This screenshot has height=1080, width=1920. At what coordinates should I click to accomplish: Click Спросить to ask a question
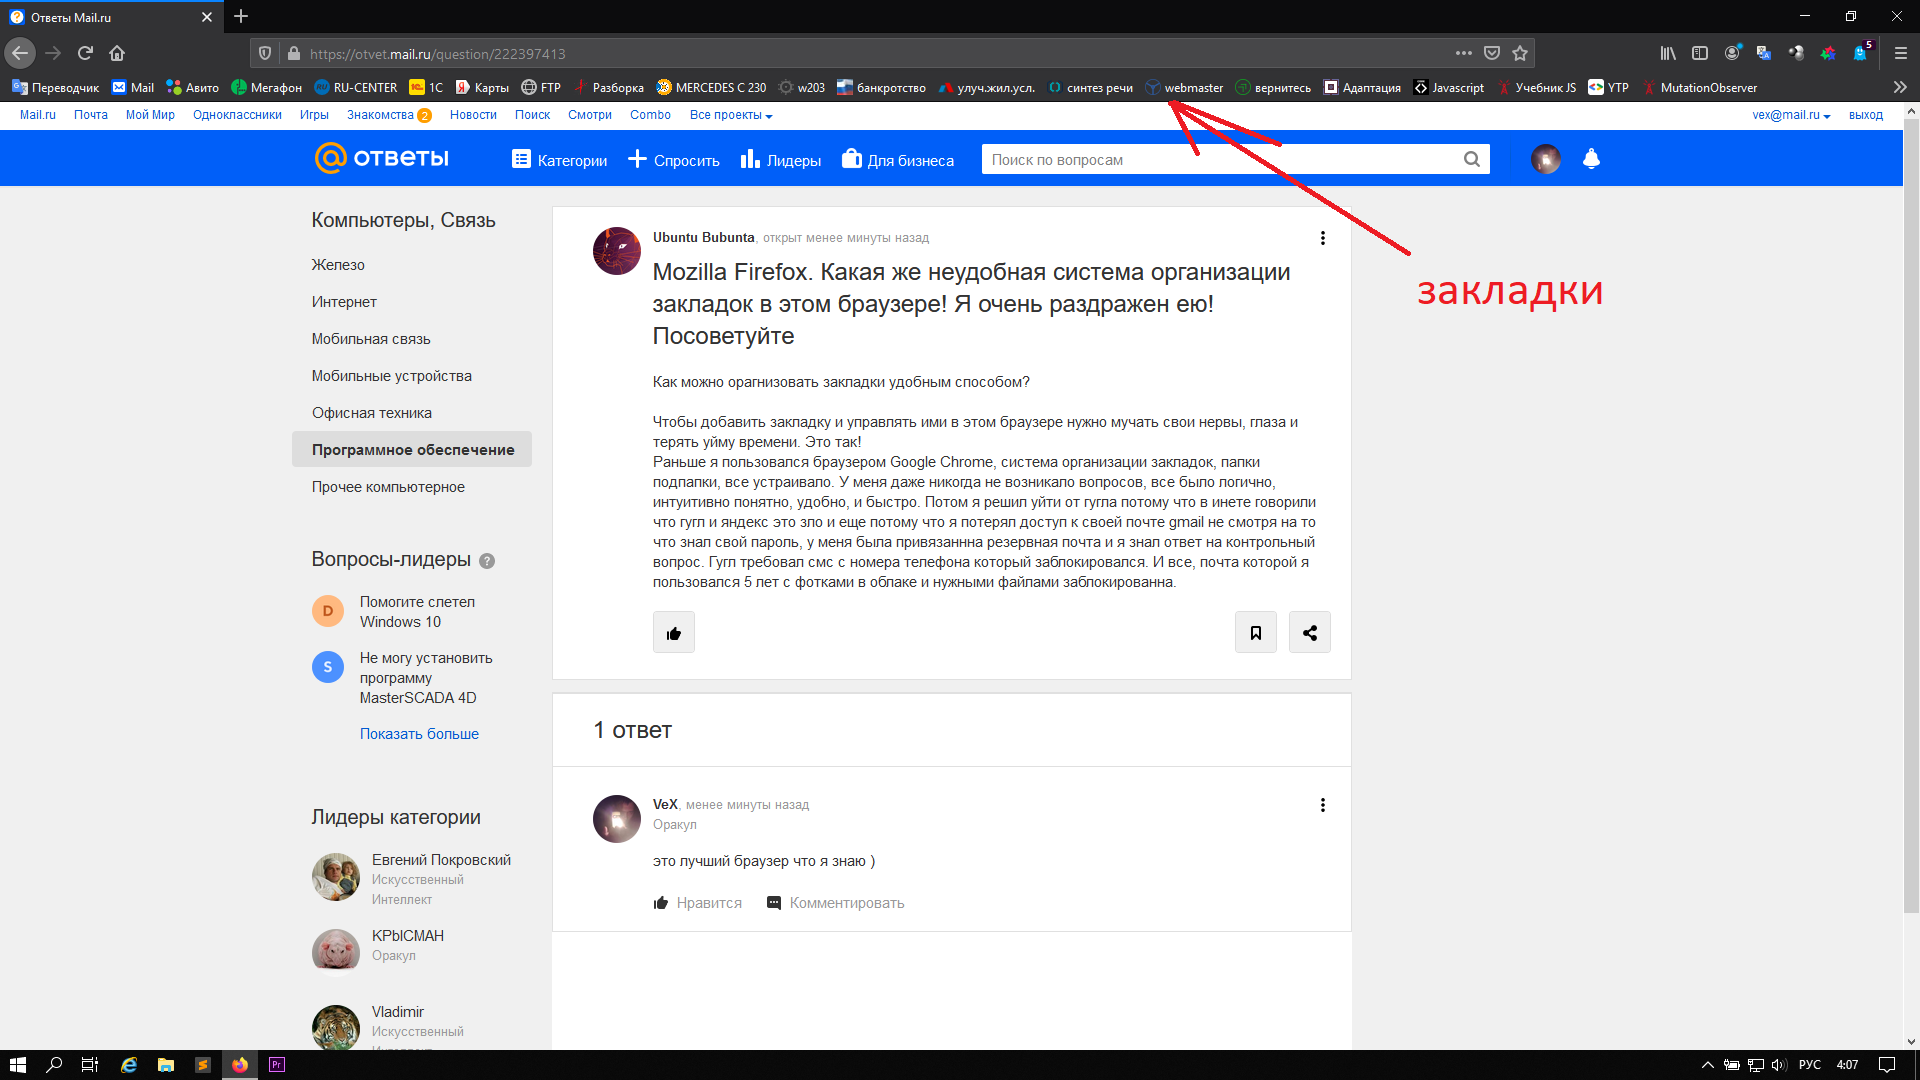674,160
